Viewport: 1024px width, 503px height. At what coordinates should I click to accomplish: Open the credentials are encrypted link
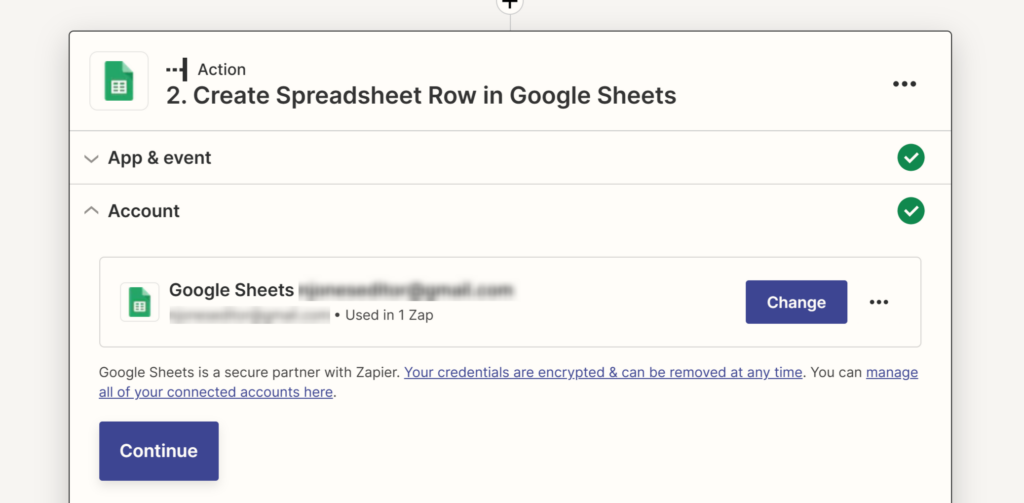point(603,372)
